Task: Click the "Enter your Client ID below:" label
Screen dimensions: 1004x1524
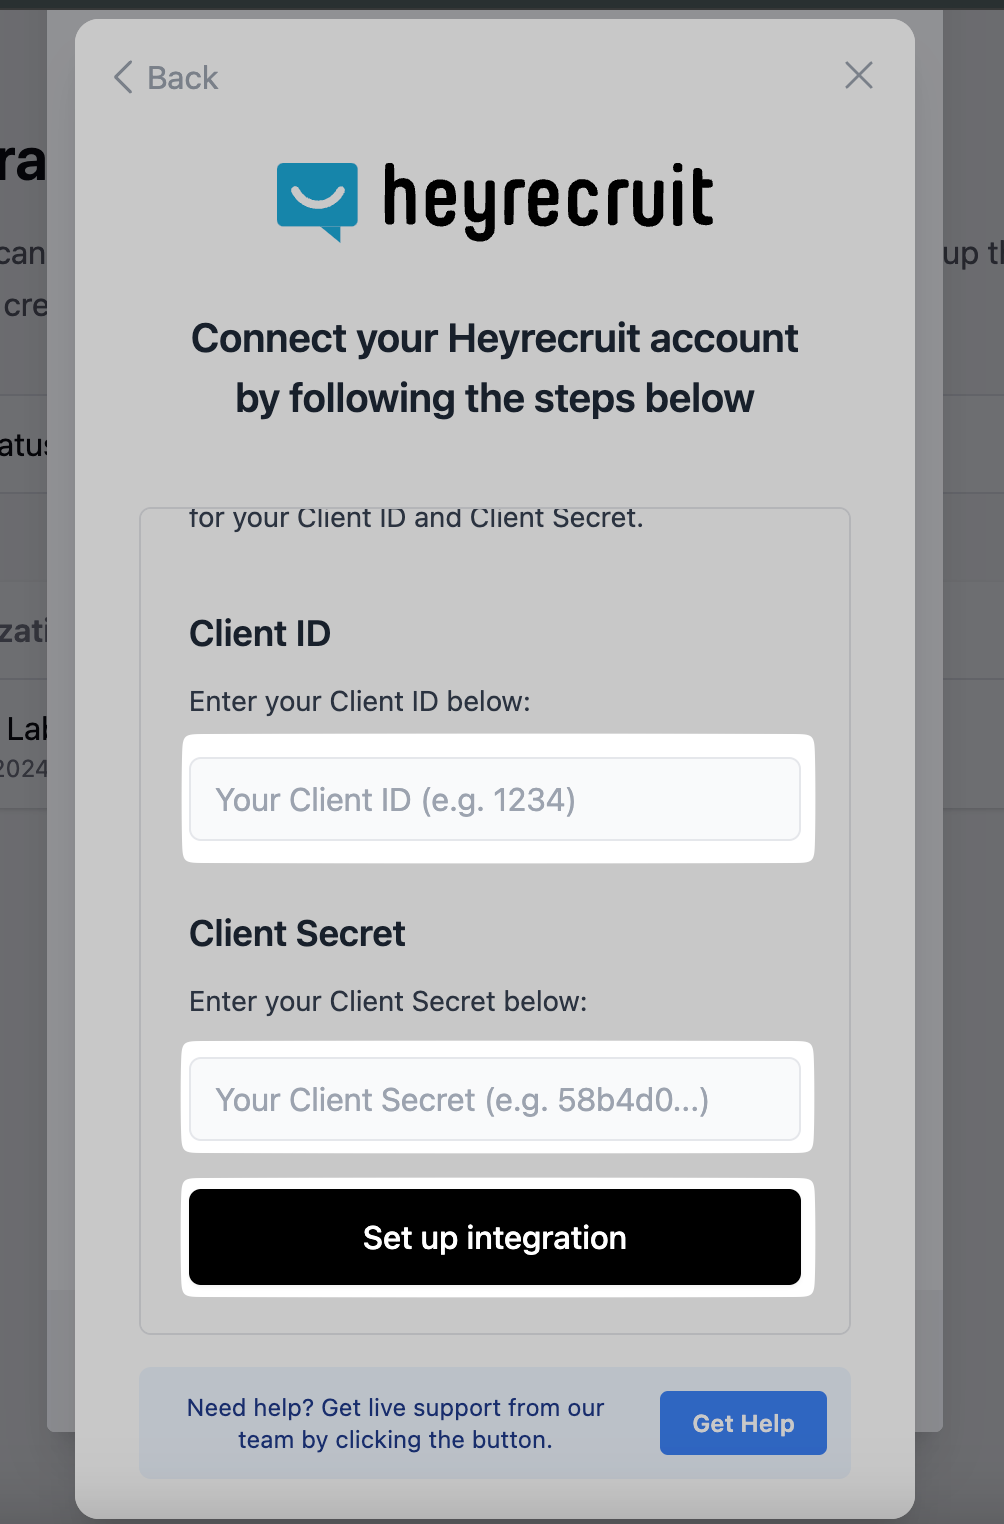Action: pyautogui.click(x=359, y=702)
